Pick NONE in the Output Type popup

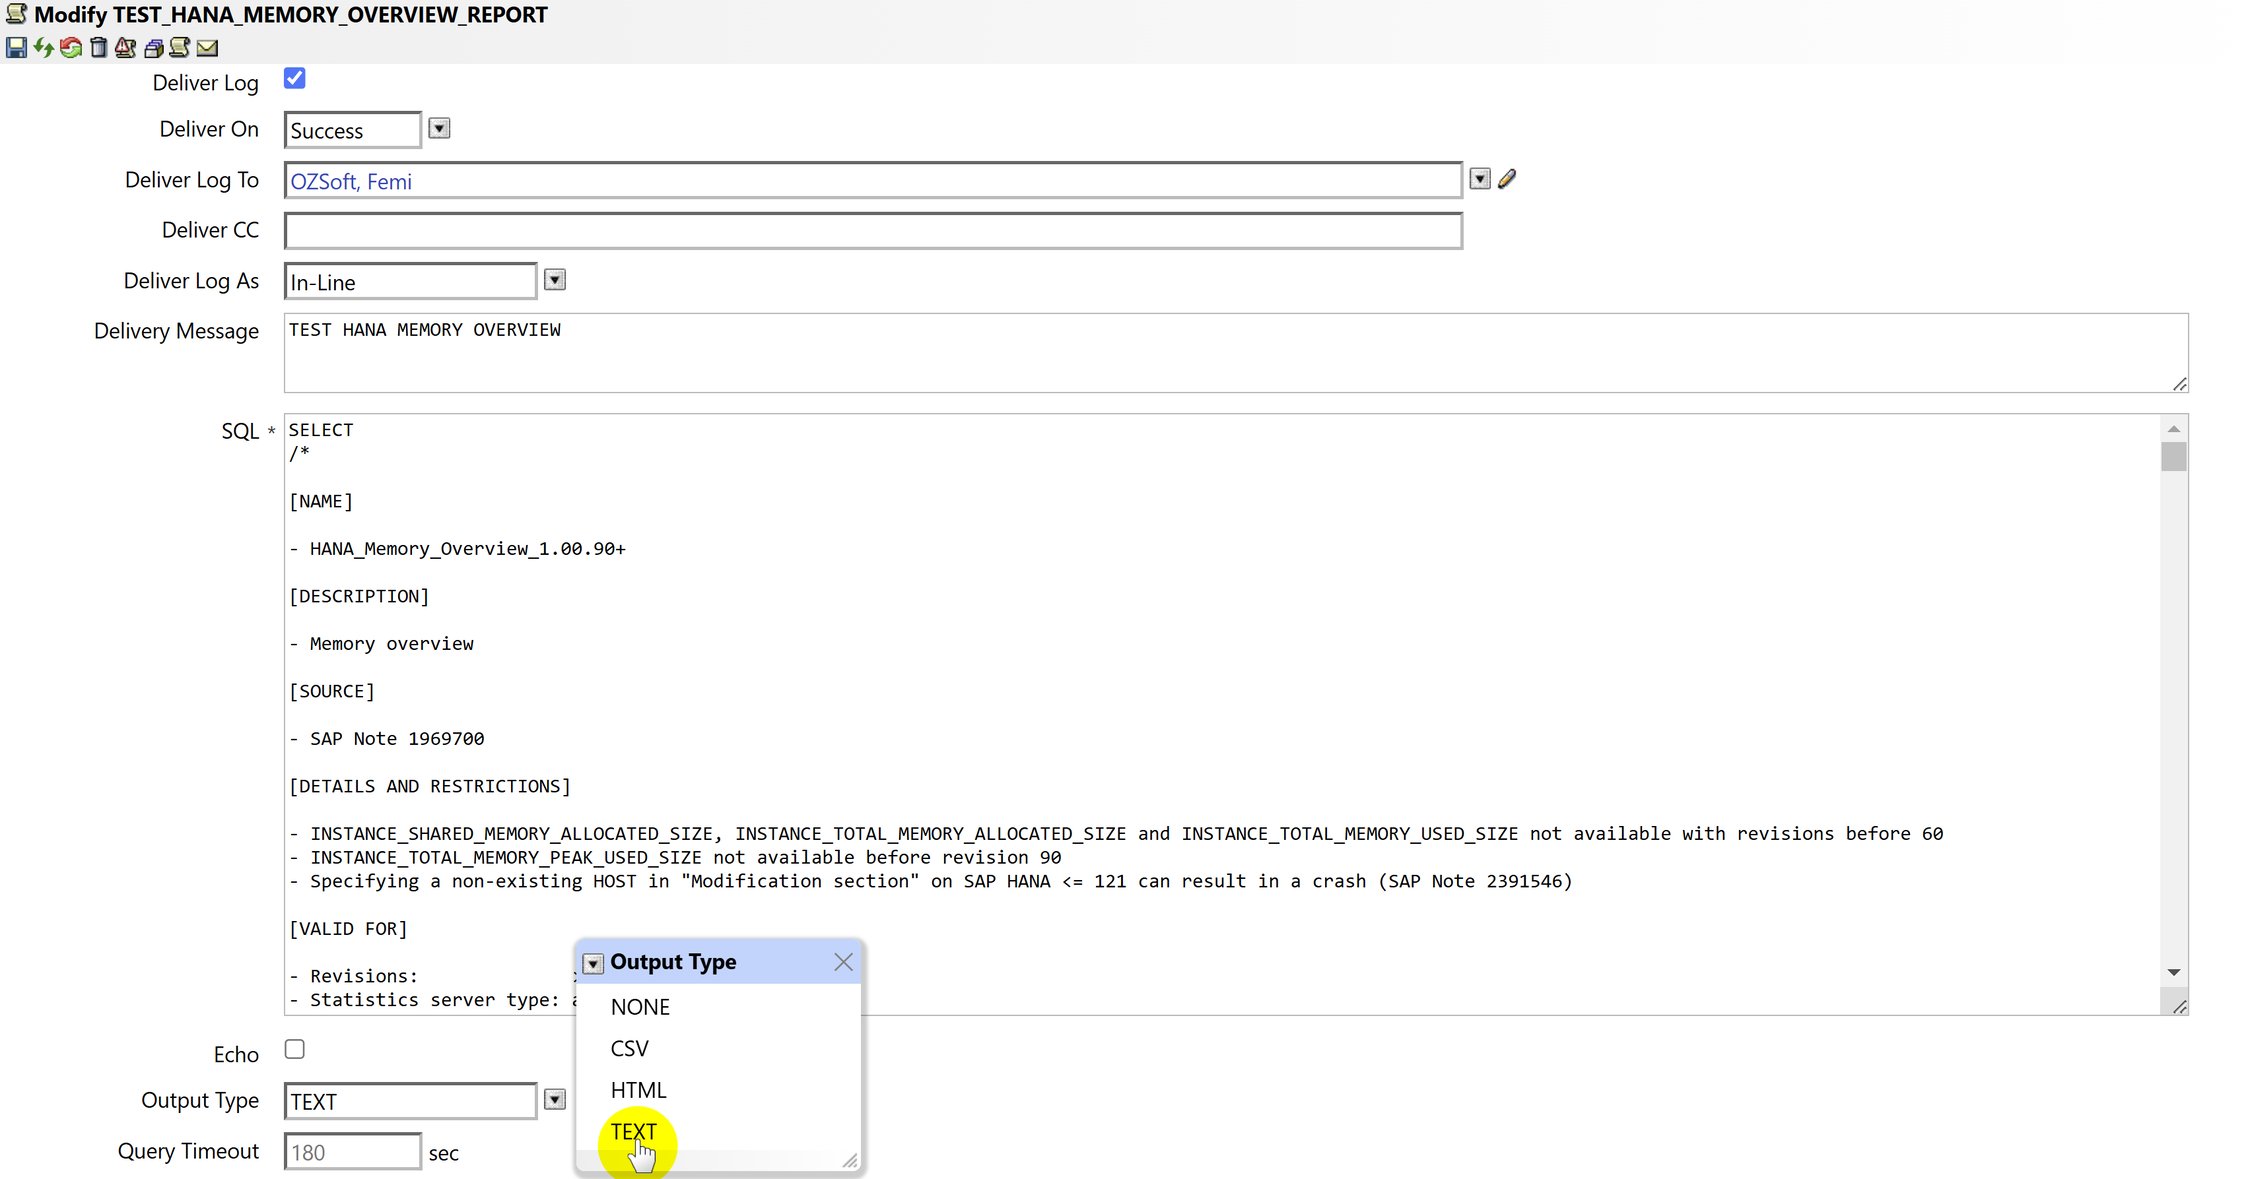pyautogui.click(x=640, y=1007)
